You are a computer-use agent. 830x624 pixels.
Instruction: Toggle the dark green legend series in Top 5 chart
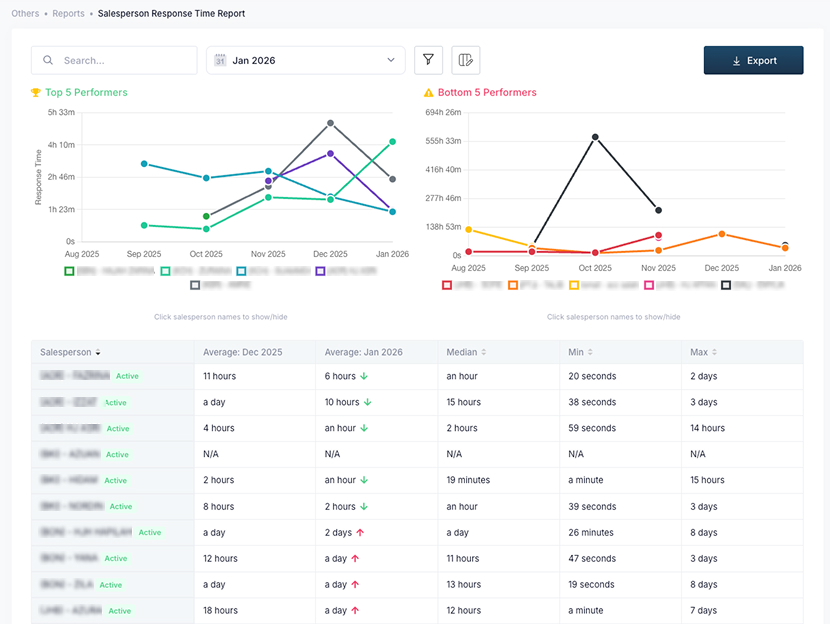tap(69, 271)
